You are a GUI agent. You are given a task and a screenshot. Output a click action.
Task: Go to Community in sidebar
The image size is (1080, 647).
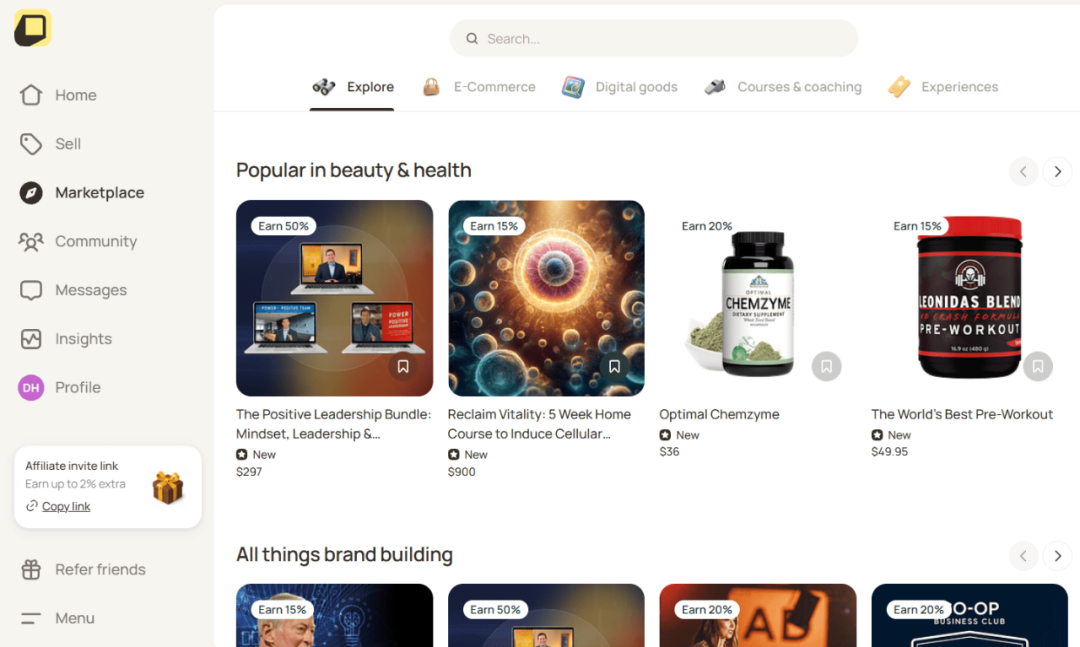pyautogui.click(x=78, y=241)
